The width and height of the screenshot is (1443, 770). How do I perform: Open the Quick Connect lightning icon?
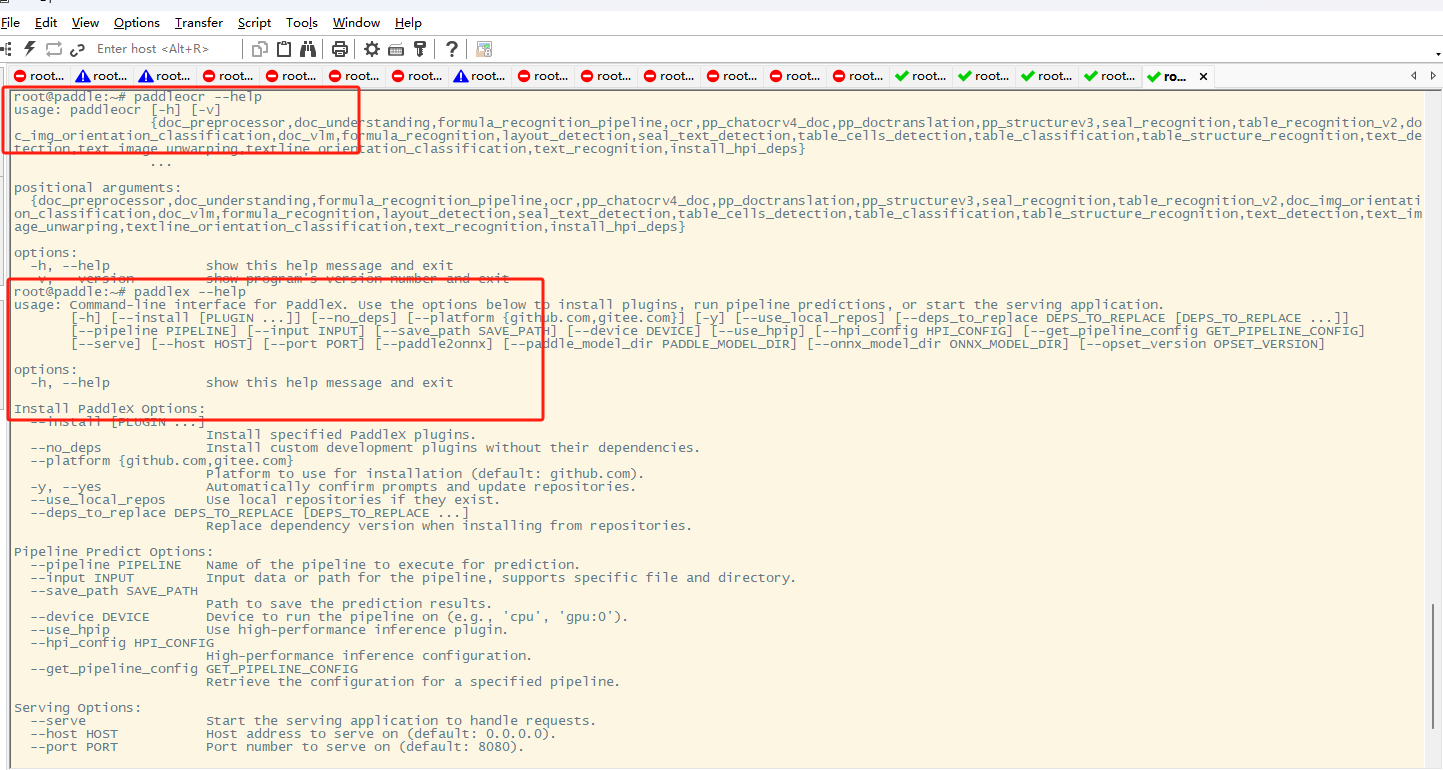point(30,48)
